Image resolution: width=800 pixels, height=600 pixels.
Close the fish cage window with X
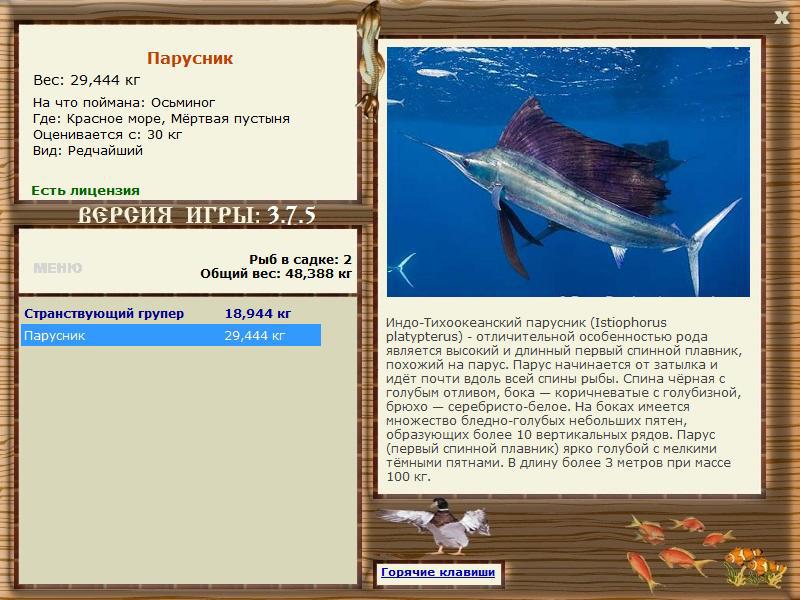coord(781,18)
